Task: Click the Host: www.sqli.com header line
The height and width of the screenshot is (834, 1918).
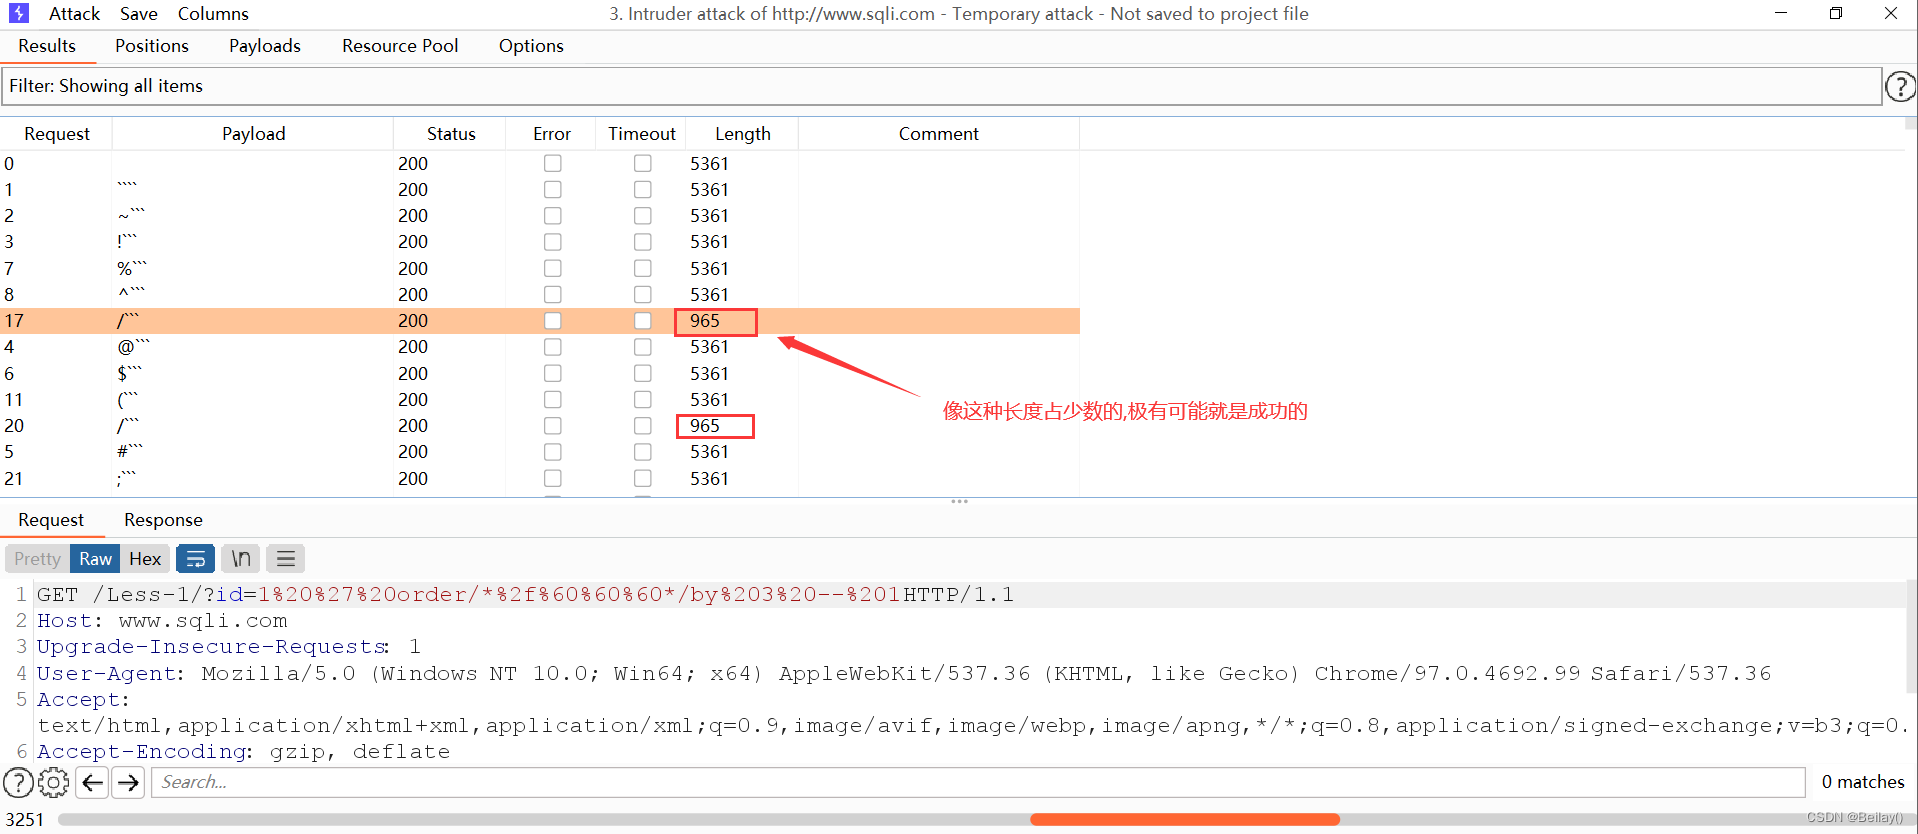Action: click(x=162, y=621)
